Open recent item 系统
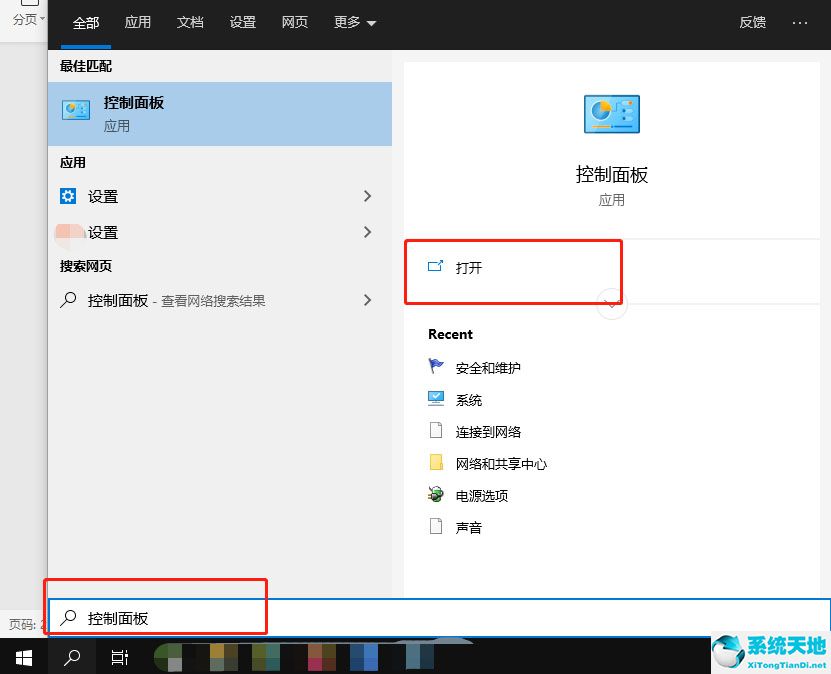Image resolution: width=831 pixels, height=674 pixels. (469, 400)
